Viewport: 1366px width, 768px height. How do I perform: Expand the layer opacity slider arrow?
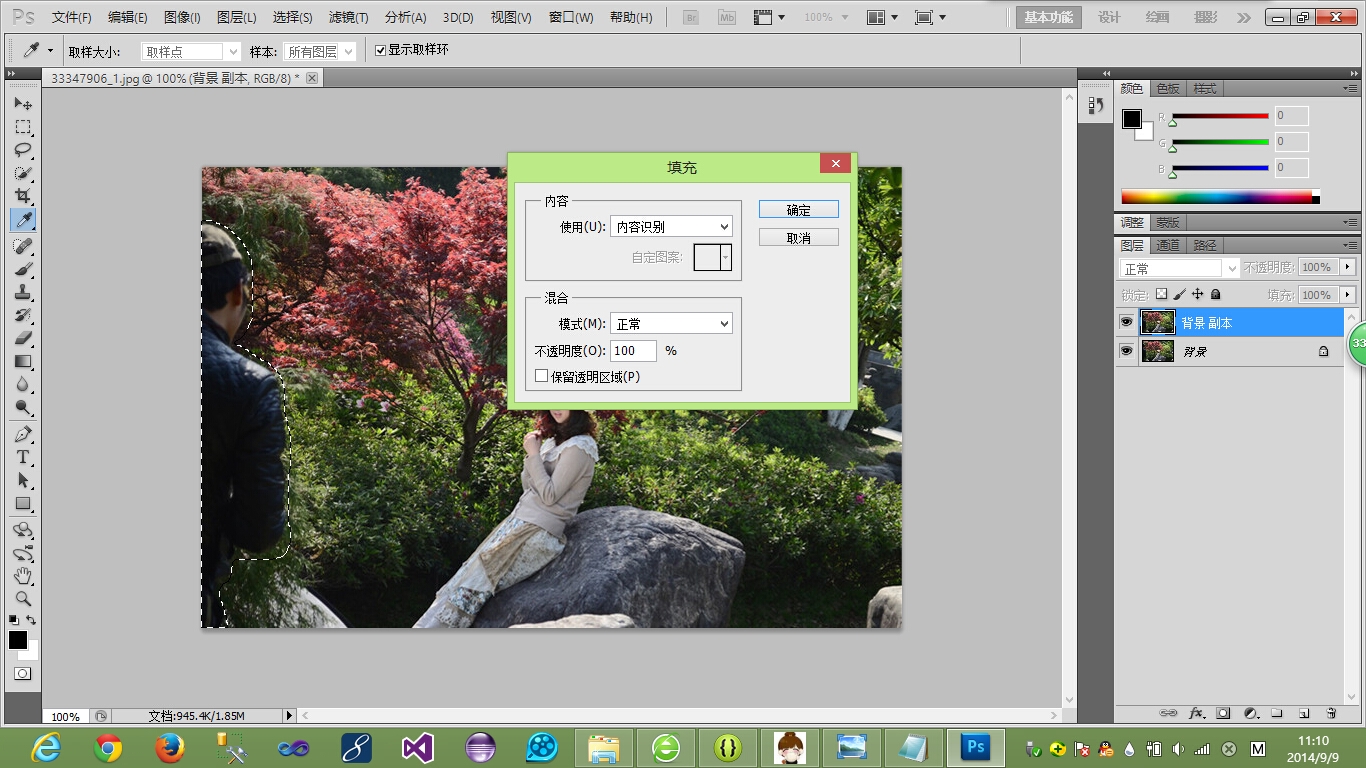pos(1348,267)
